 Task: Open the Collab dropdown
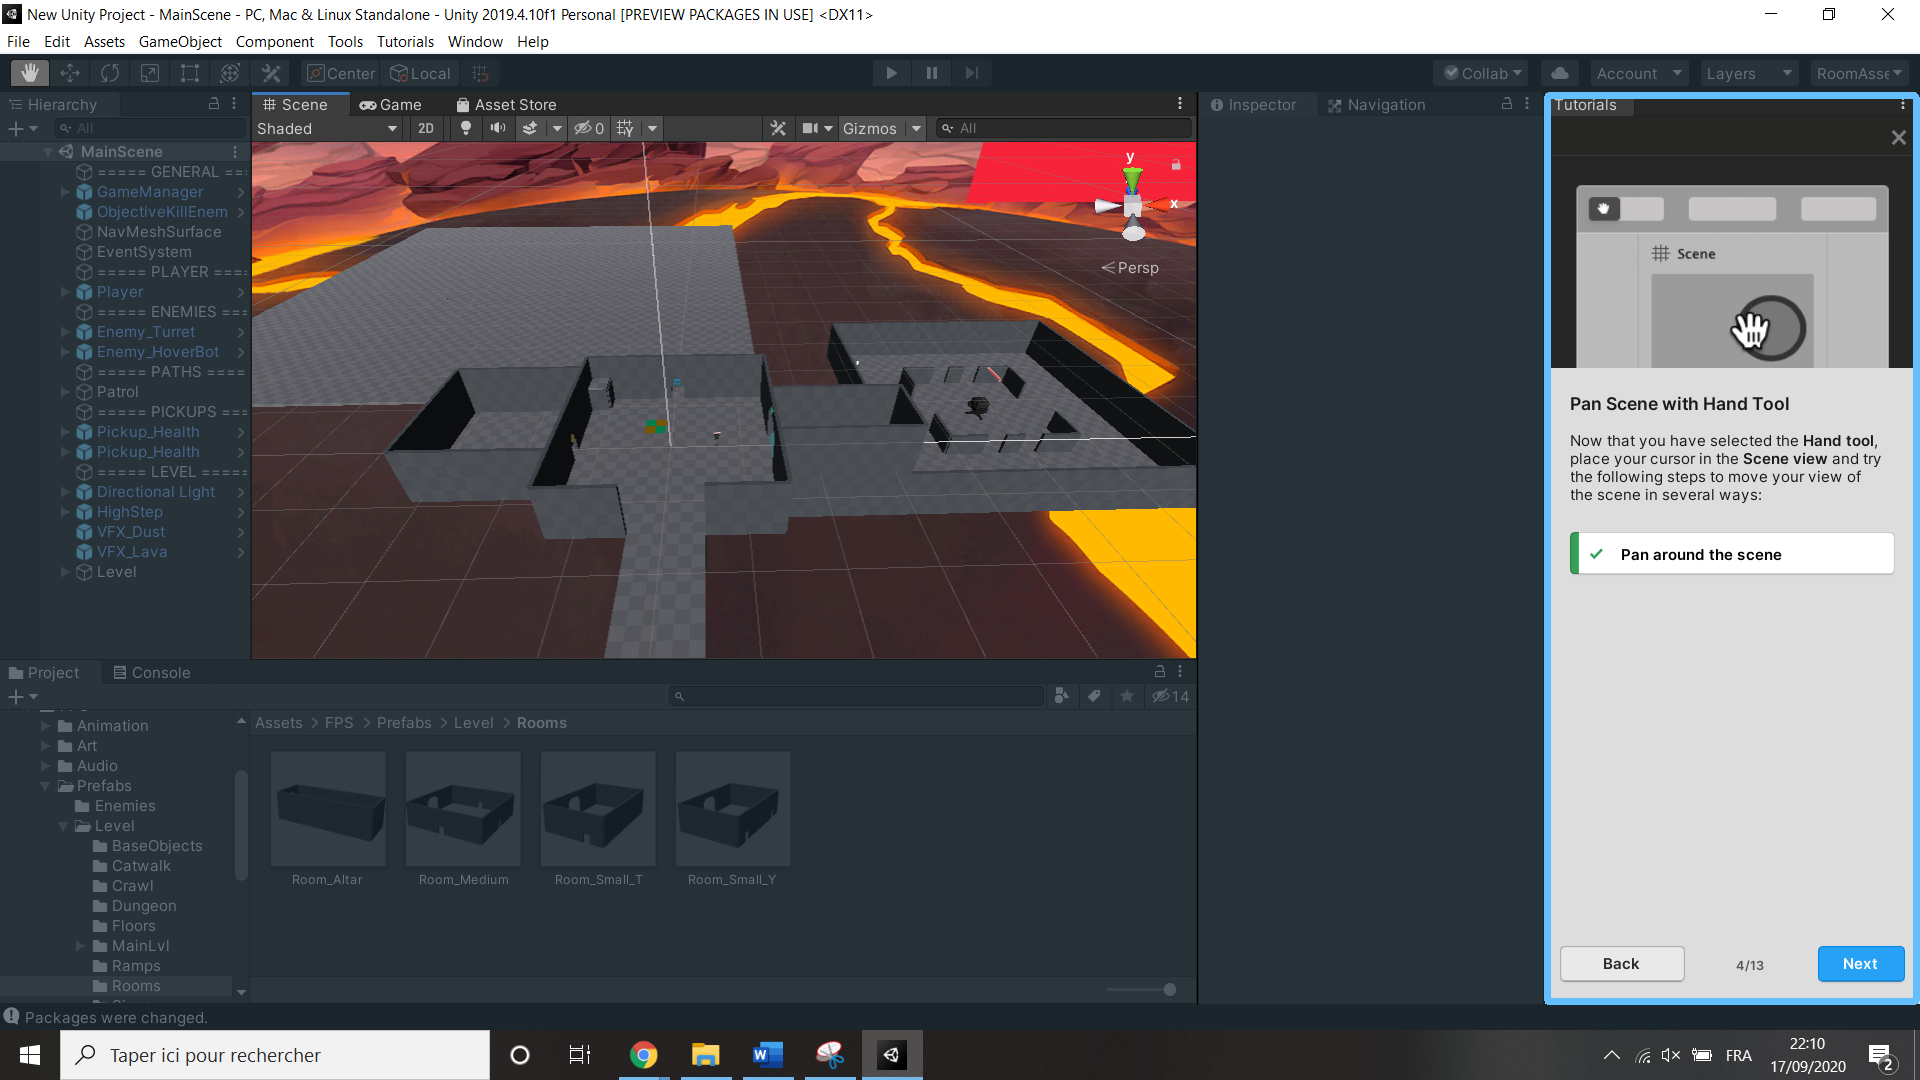[x=1483, y=73]
